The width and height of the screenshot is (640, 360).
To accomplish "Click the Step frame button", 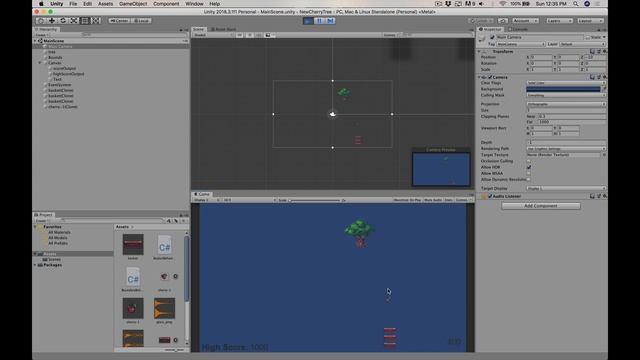I will point(330,20).
